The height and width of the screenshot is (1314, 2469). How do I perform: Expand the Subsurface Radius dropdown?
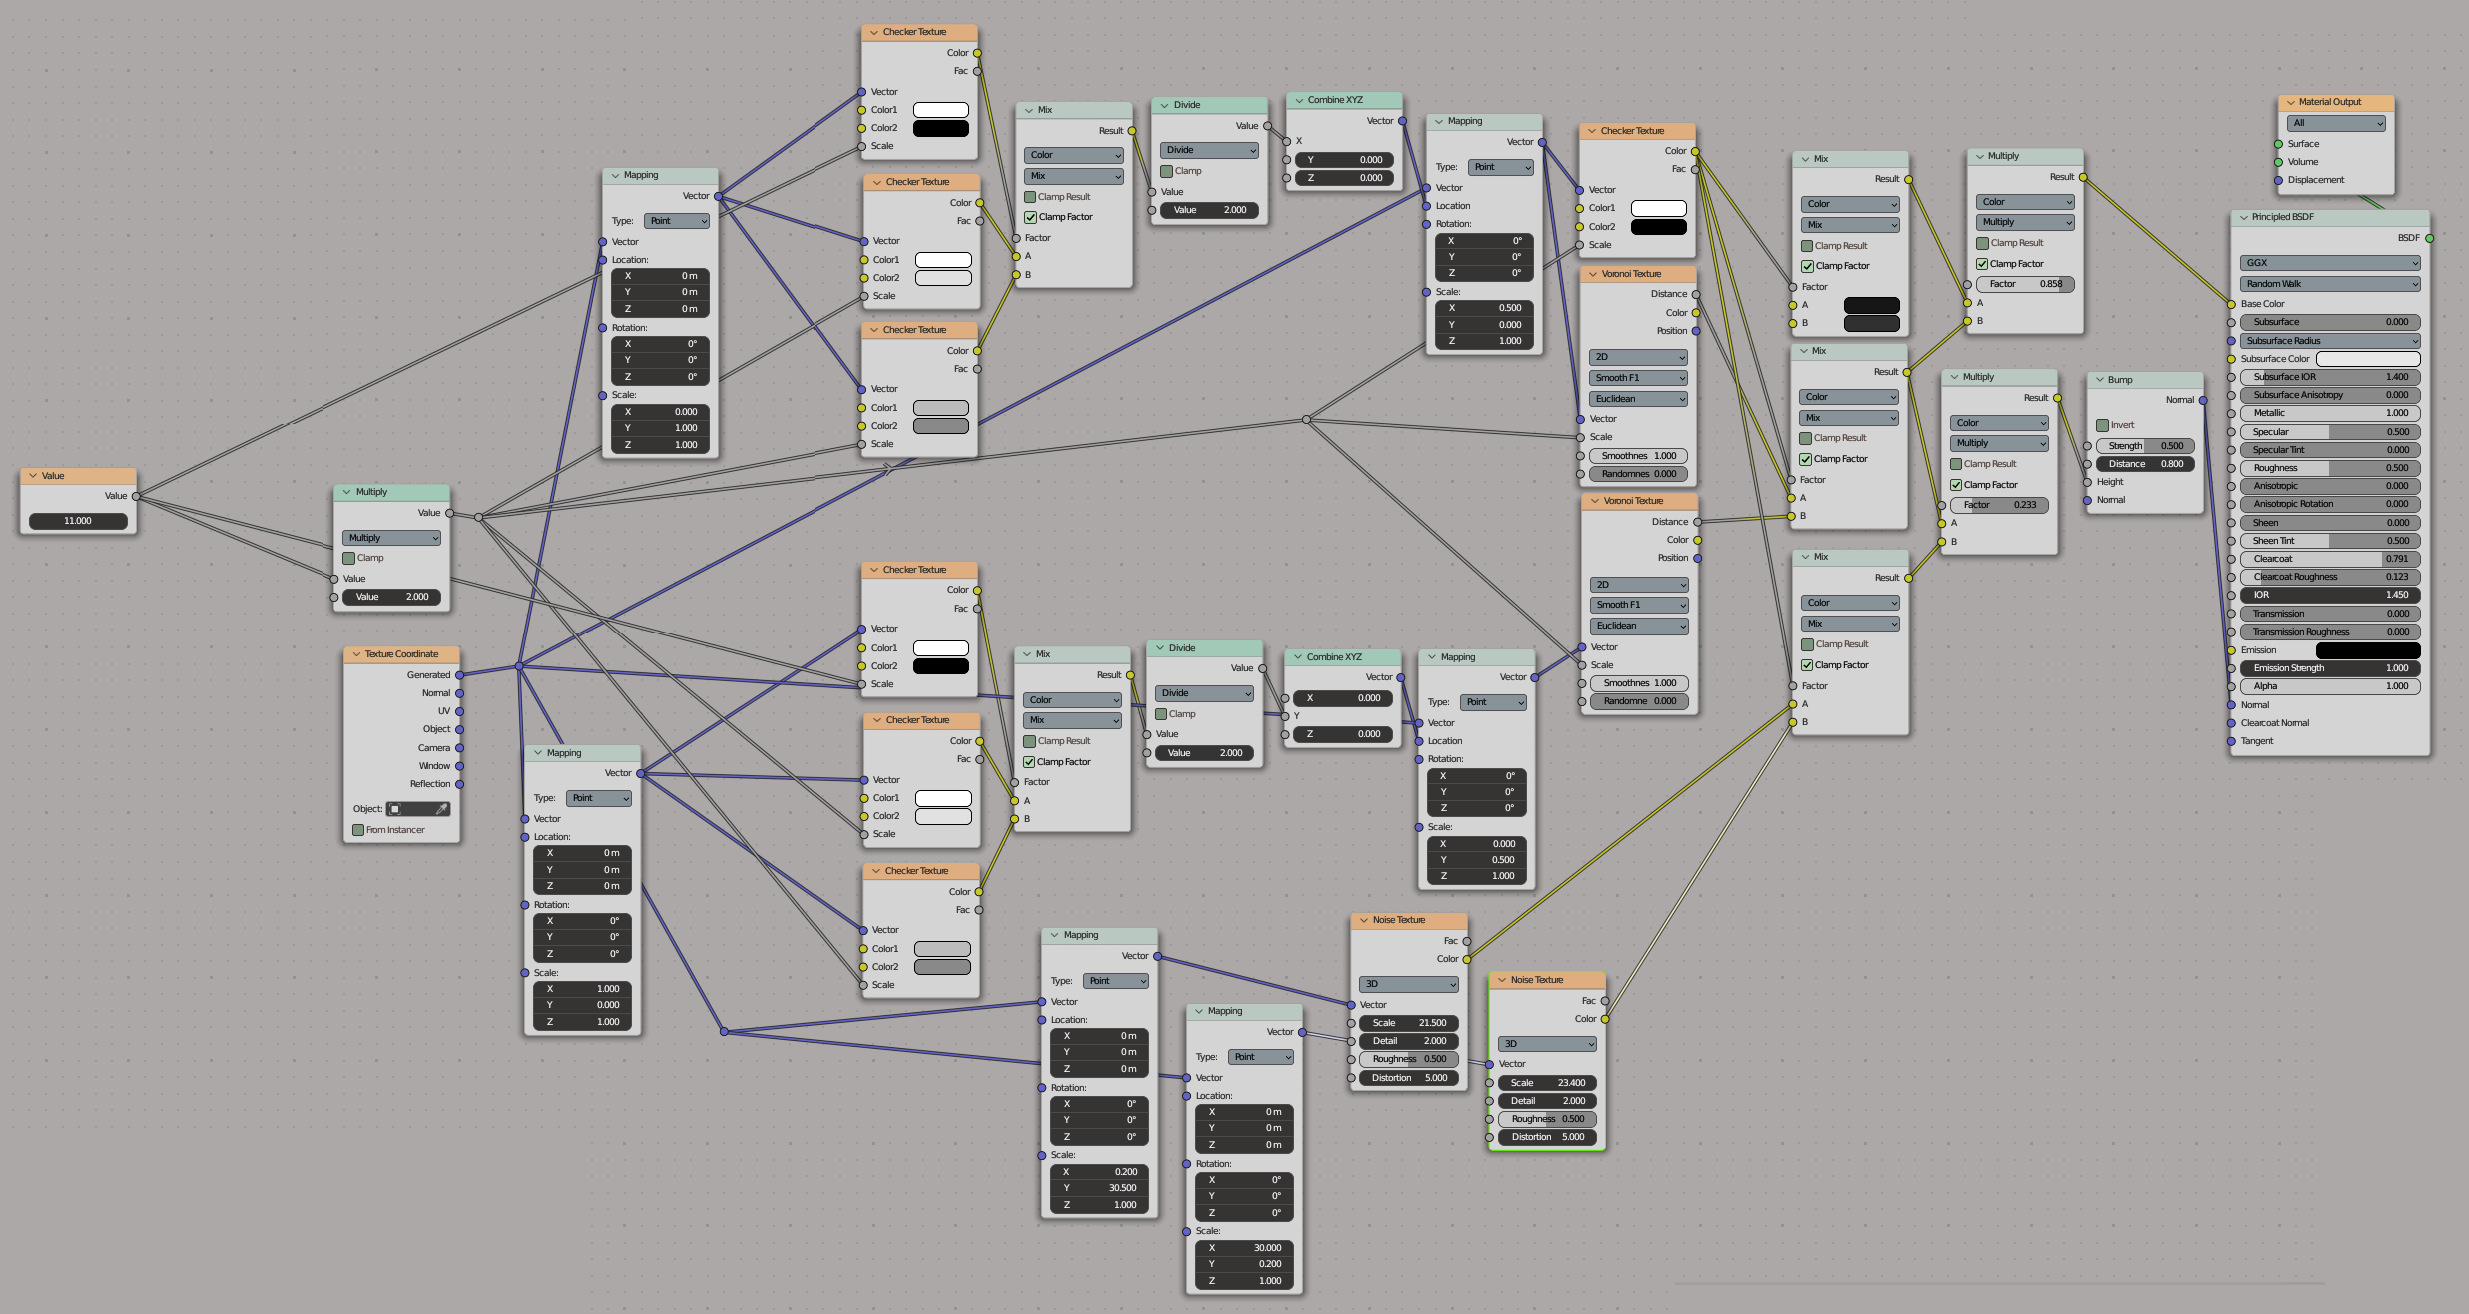coord(2329,341)
